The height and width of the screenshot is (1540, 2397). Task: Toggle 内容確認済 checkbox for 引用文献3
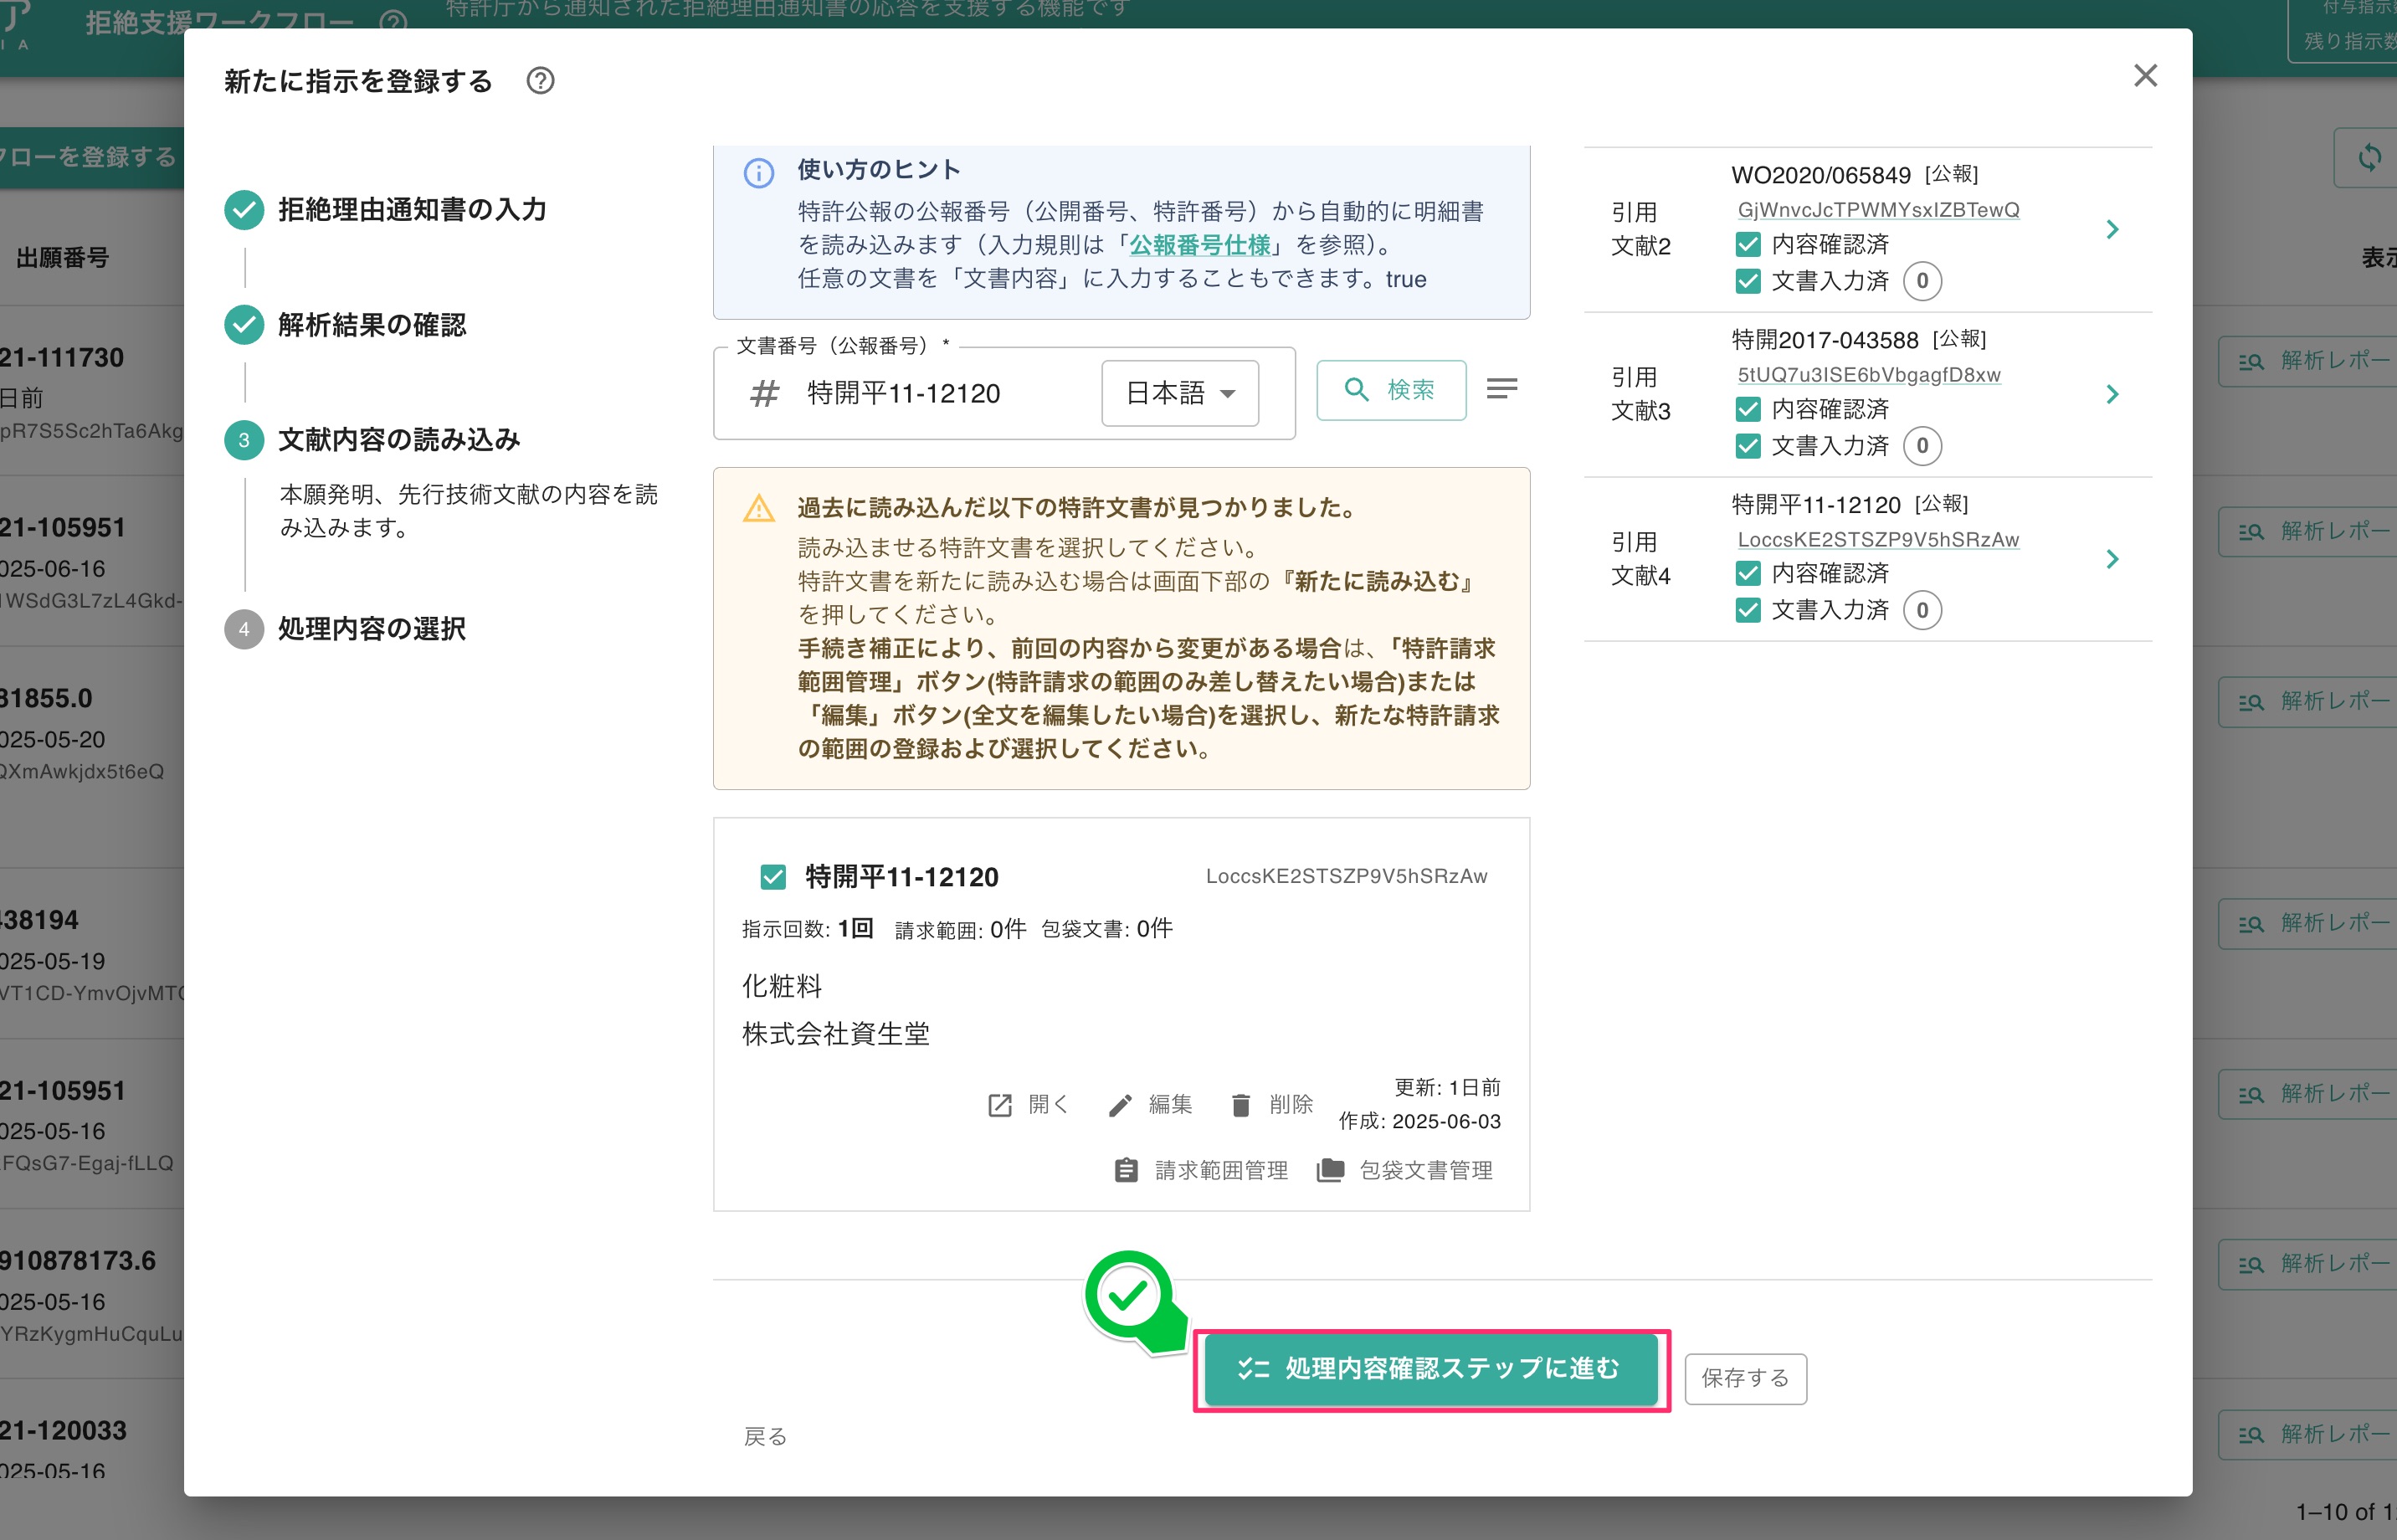tap(1748, 409)
